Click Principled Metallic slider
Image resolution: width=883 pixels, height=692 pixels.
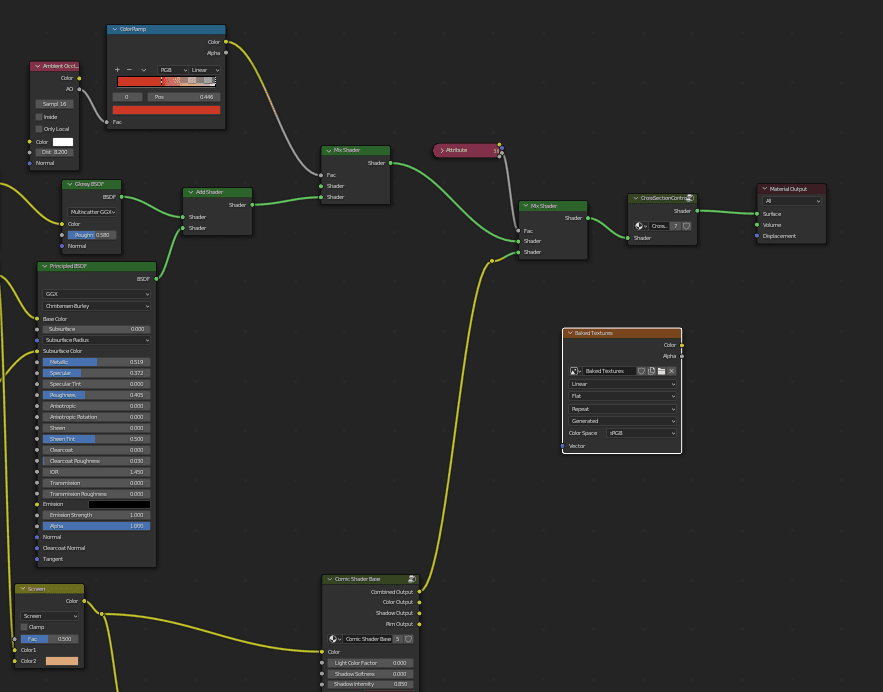96,362
